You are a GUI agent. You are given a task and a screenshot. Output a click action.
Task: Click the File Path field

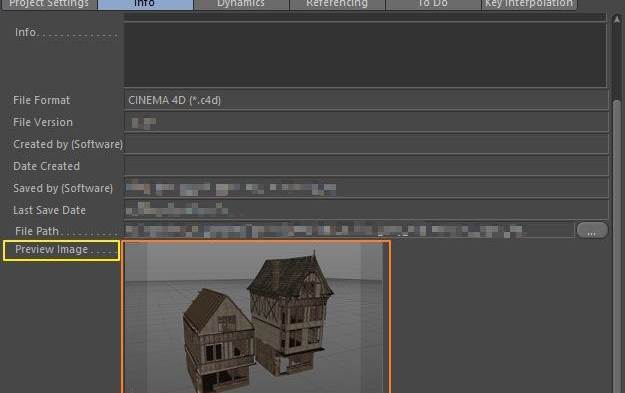tap(349, 230)
